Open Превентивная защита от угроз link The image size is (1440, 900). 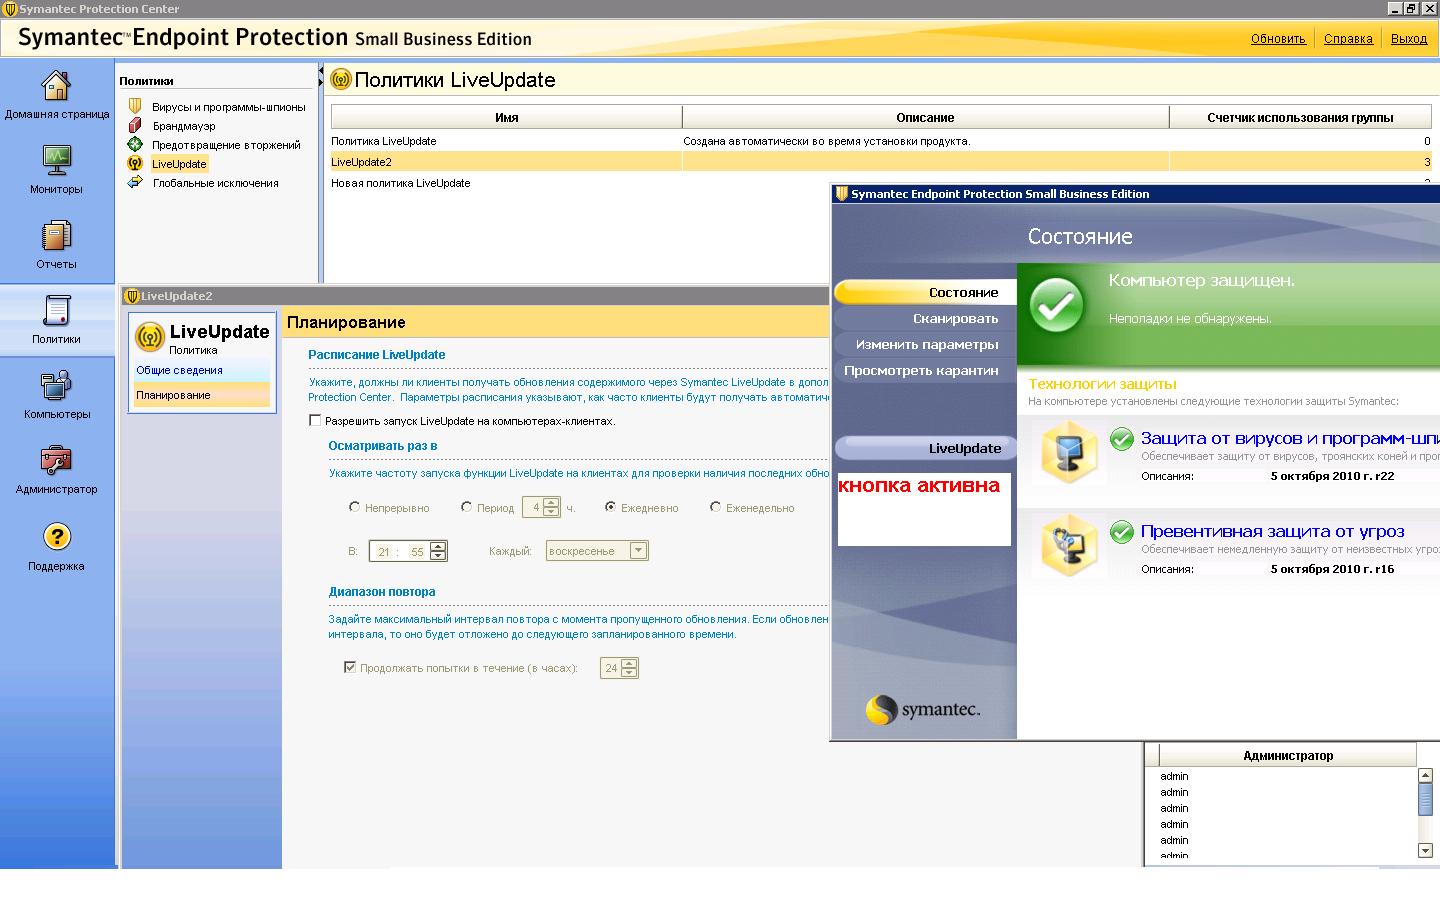click(x=1273, y=531)
